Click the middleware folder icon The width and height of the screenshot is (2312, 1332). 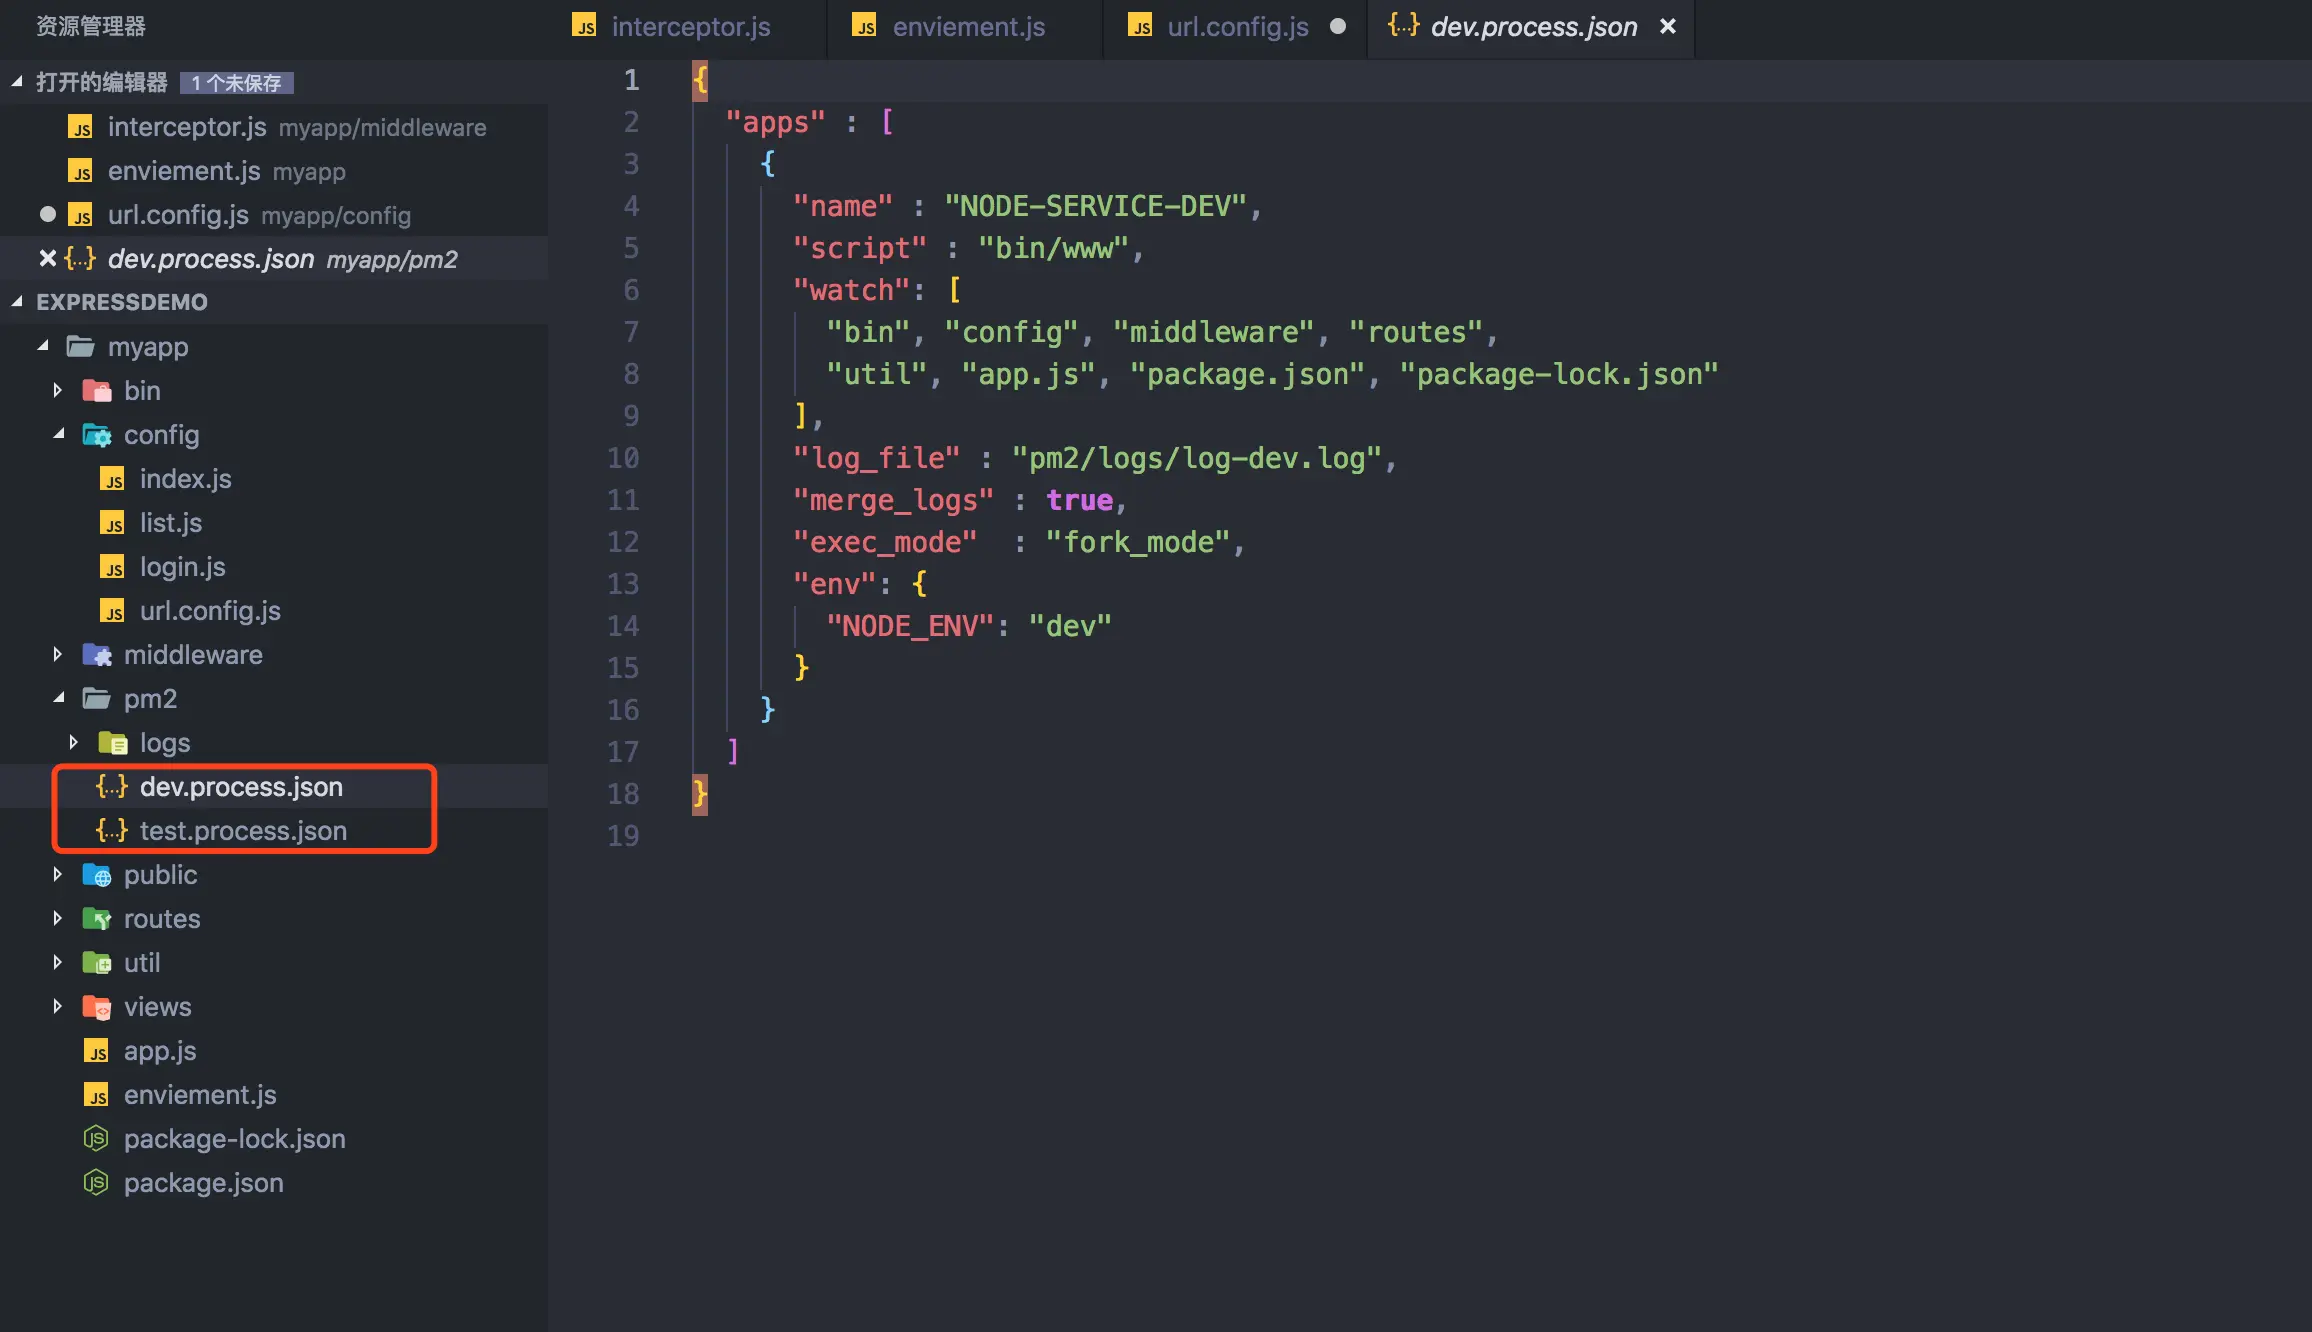pos(97,655)
